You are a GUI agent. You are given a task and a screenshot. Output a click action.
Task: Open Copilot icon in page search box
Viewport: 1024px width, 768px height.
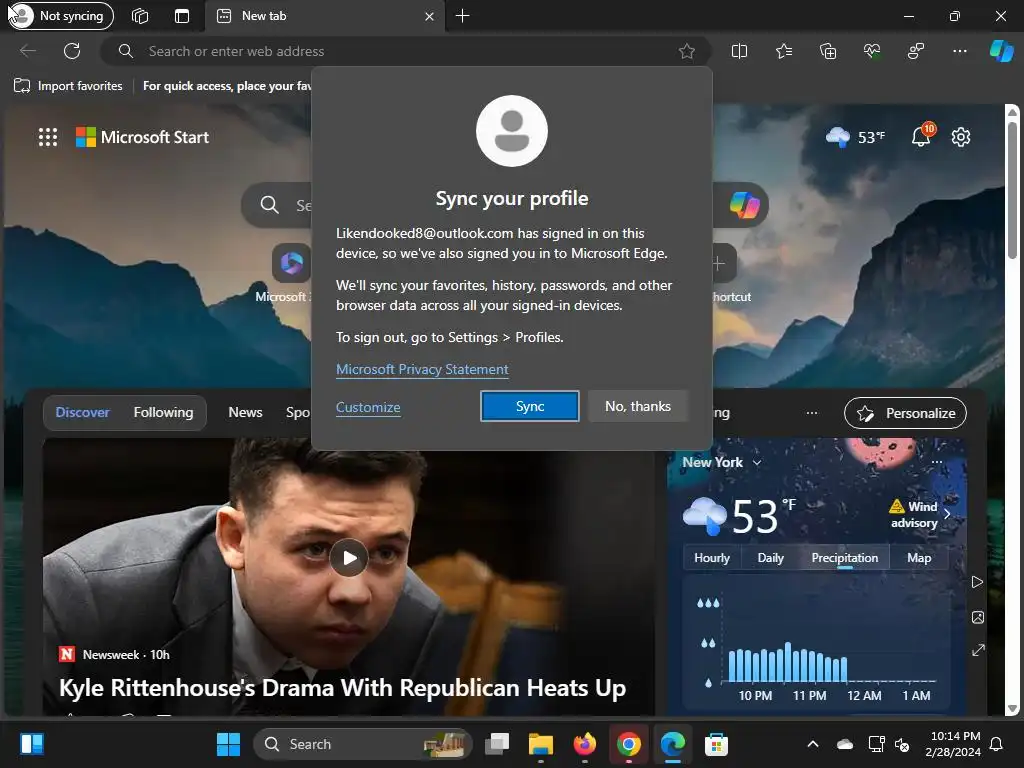pos(744,205)
